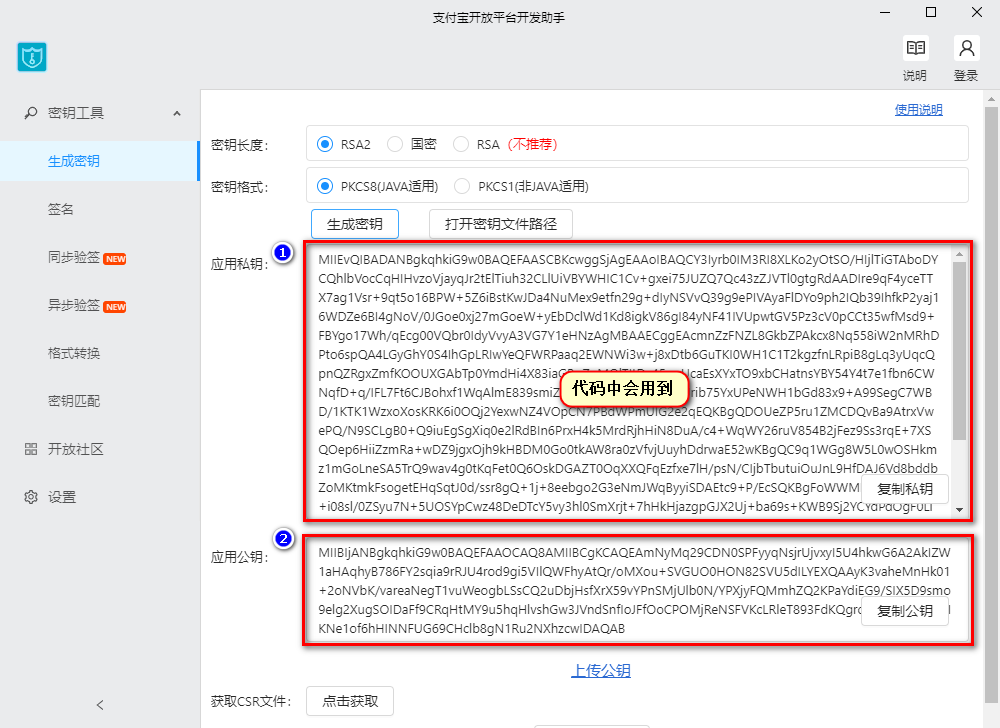Viewport: 1000px width, 728px height.
Task: Click the 生成密钥 button
Action: coord(355,224)
